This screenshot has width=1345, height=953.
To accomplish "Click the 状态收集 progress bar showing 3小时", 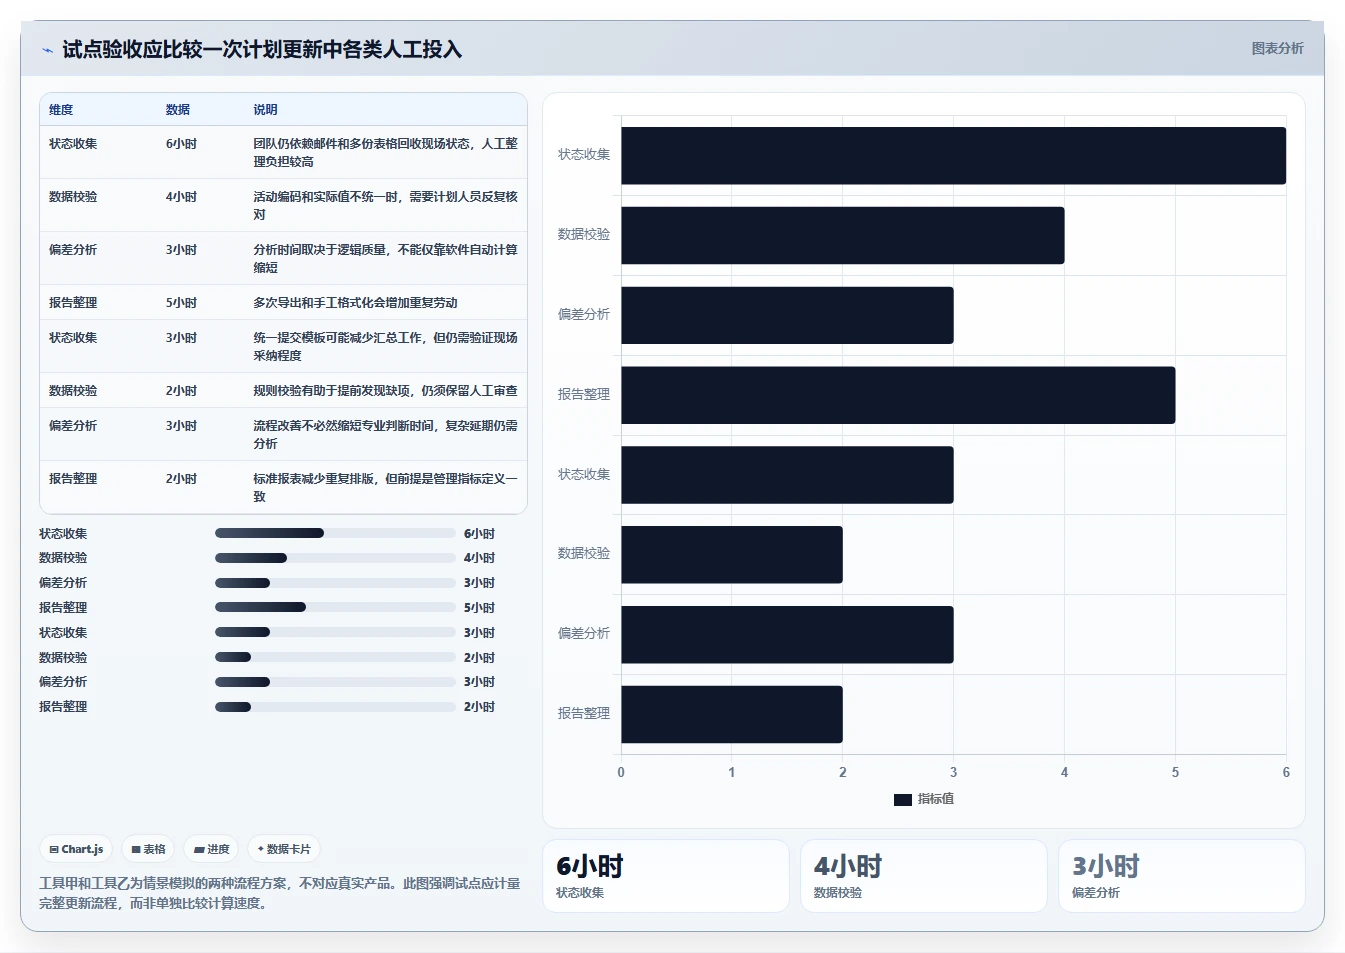I will [335, 632].
